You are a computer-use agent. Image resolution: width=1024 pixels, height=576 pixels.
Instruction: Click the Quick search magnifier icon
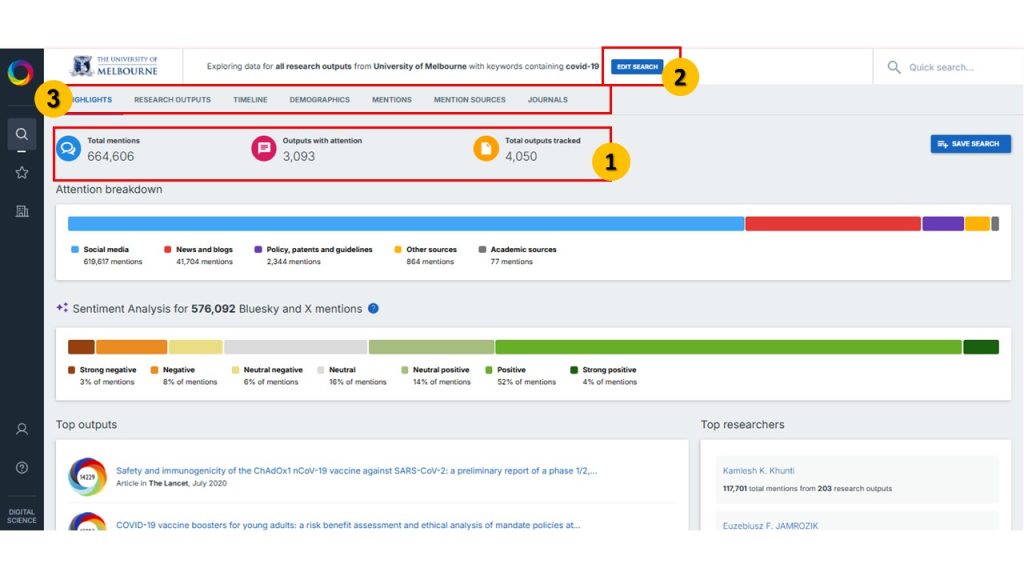pos(893,67)
